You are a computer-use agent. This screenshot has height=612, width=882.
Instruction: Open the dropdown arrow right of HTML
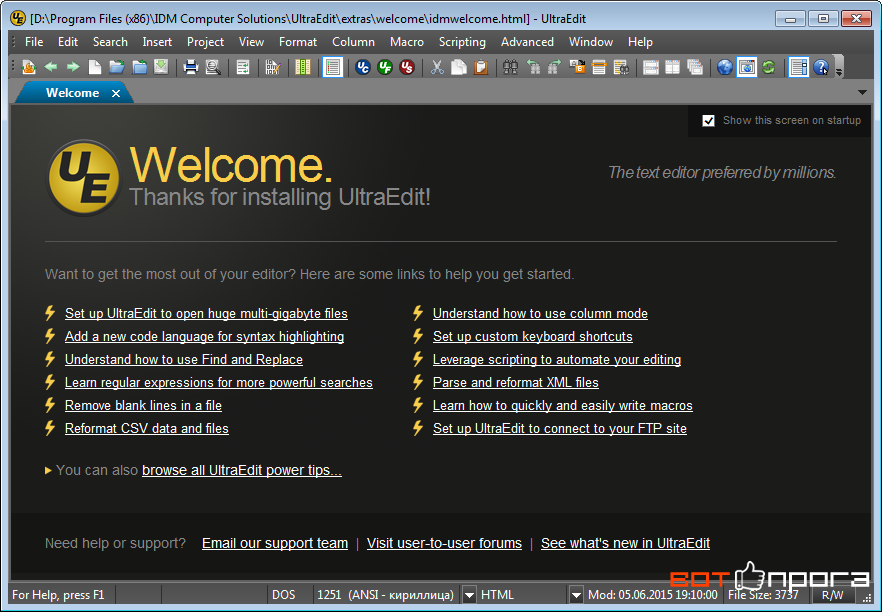[x=575, y=595]
